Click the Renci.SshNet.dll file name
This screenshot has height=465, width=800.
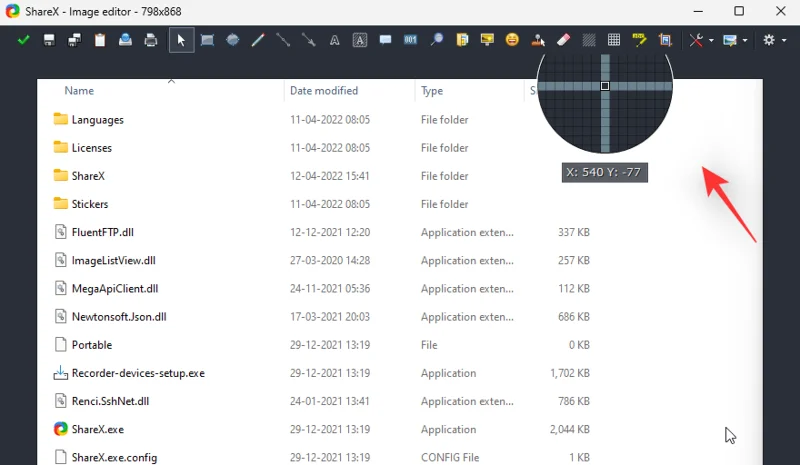tap(110, 401)
